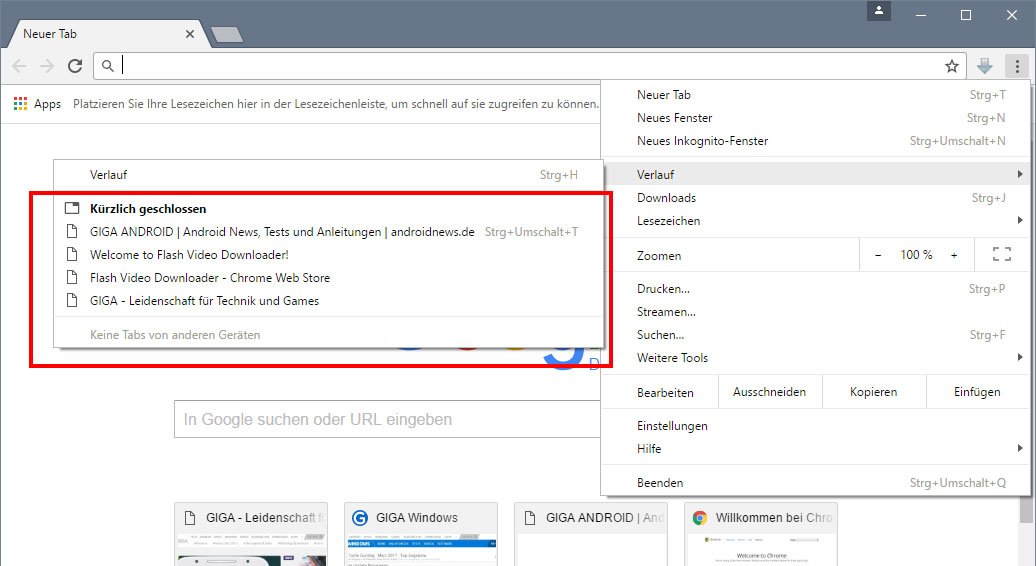Select Neuer Tab in the Chrome menu
The image size is (1036, 566).
815,95
